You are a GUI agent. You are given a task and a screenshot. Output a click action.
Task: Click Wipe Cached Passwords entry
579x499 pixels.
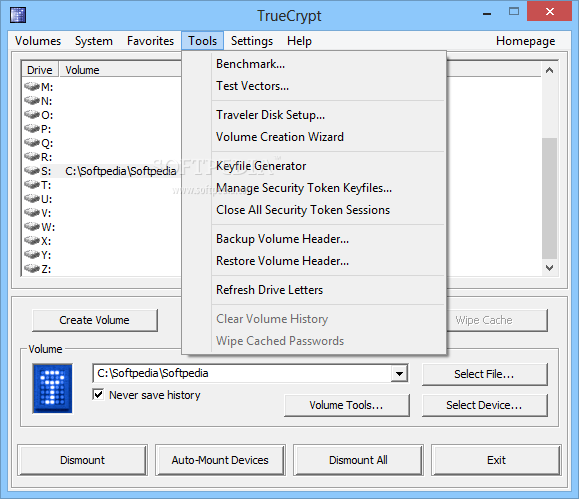[x=314, y=341]
